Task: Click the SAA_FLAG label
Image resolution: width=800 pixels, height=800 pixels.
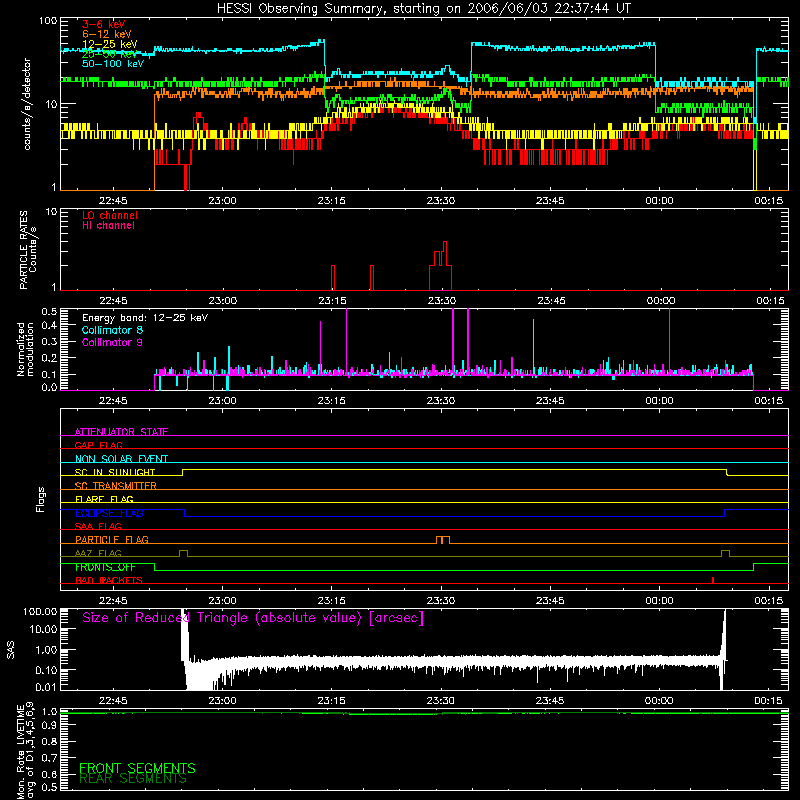Action: [98, 526]
